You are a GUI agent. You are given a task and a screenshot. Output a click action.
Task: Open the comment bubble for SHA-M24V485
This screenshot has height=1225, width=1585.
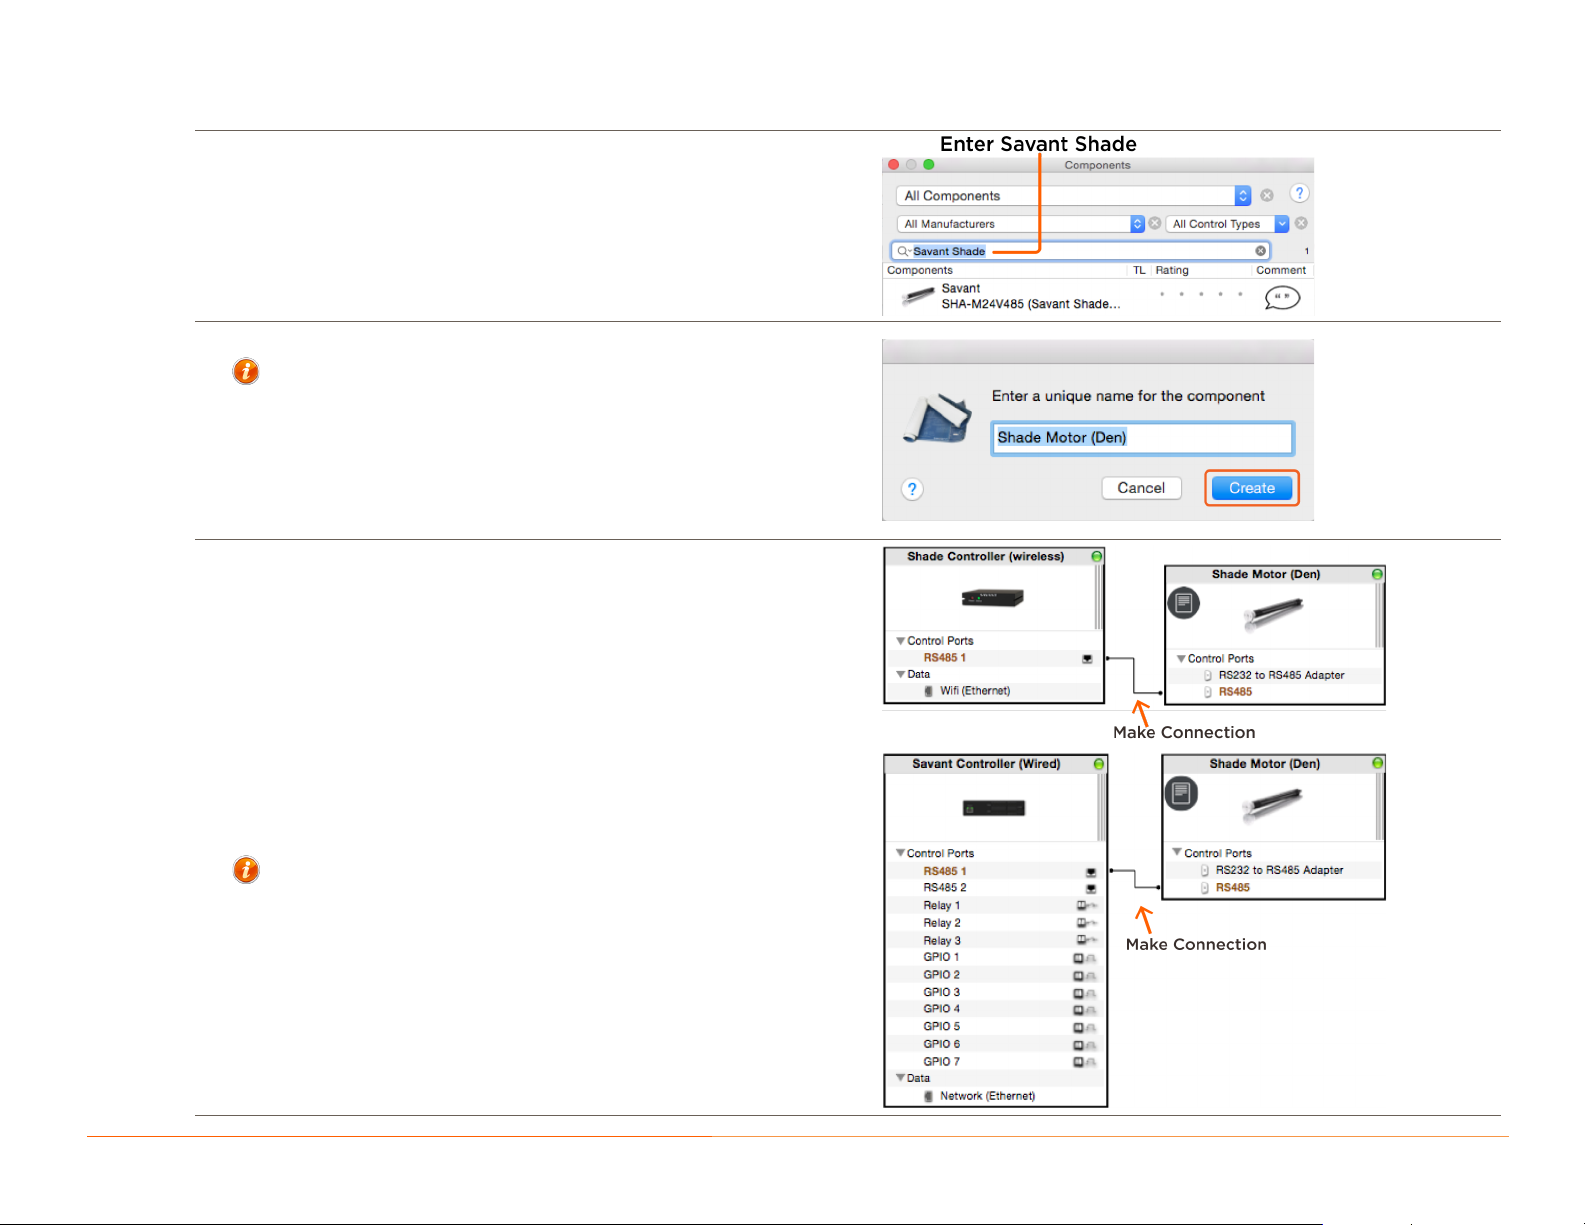click(1282, 297)
